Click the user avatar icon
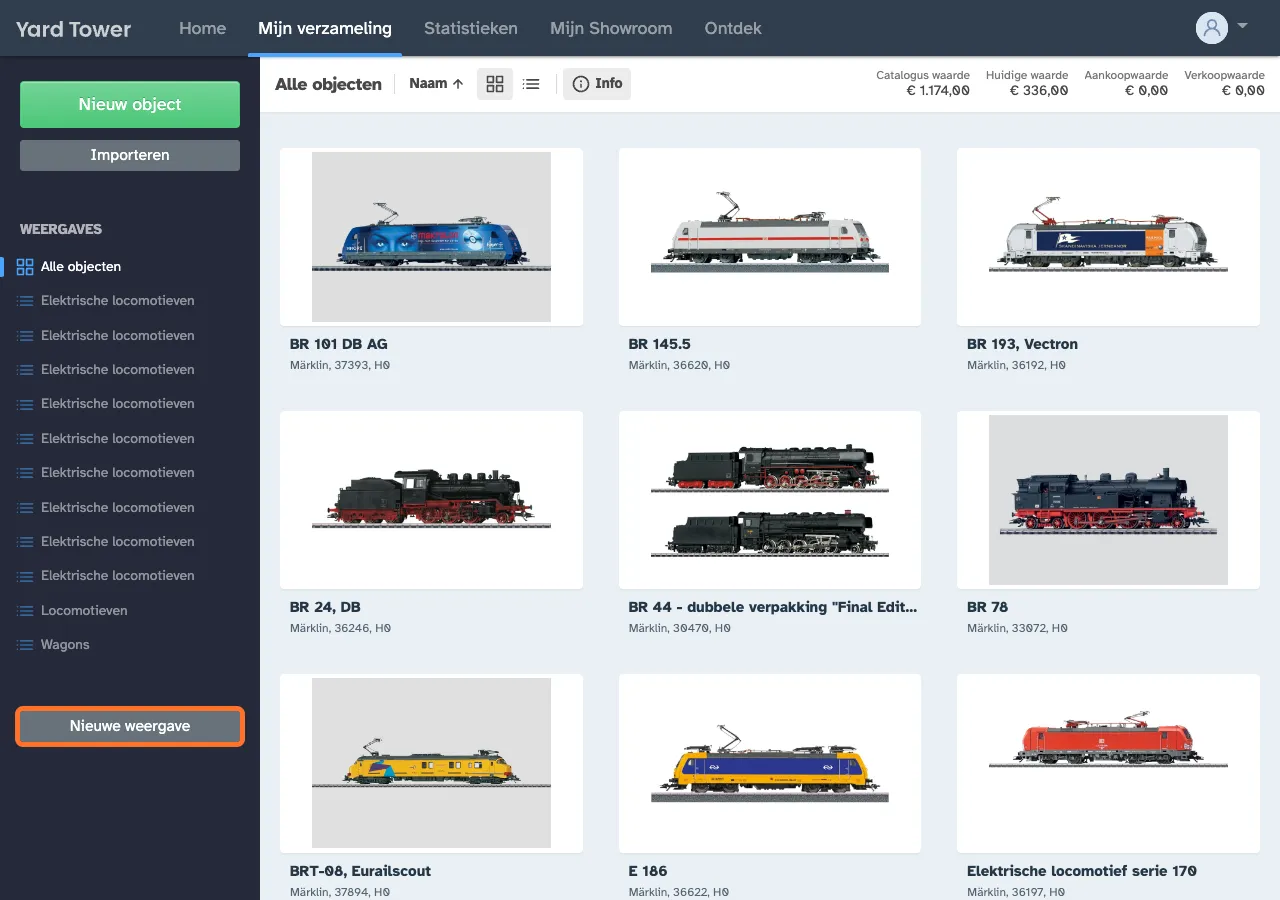Image resolution: width=1280 pixels, height=900 pixels. (1212, 28)
